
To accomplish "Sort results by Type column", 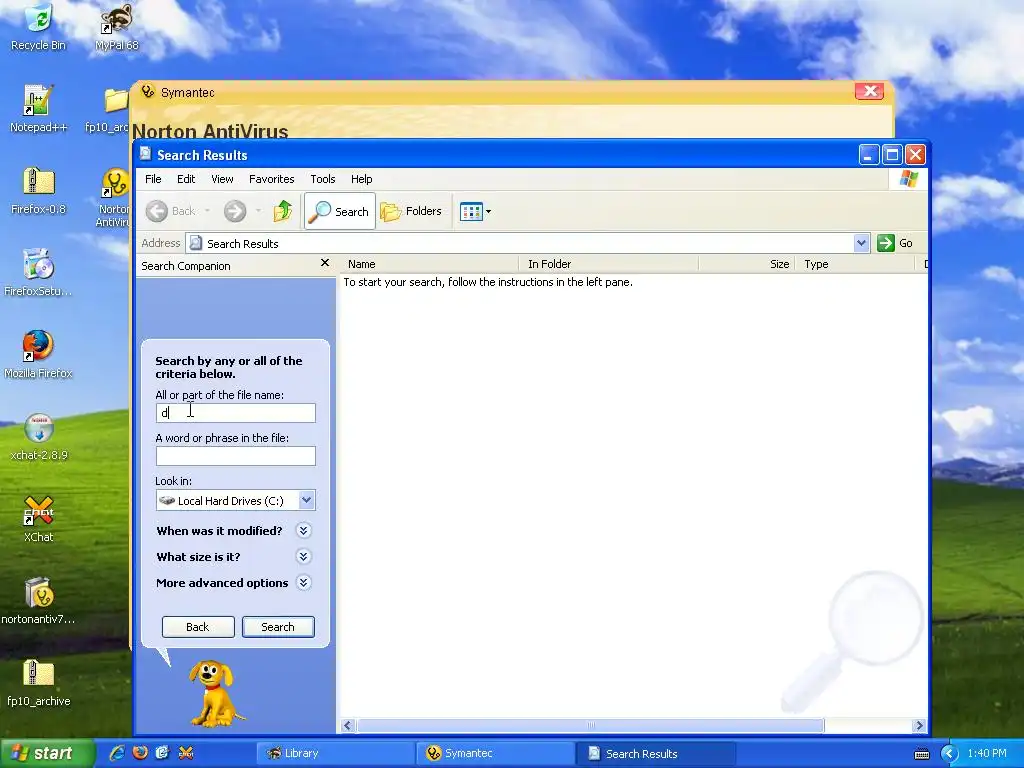I will pyautogui.click(x=855, y=264).
